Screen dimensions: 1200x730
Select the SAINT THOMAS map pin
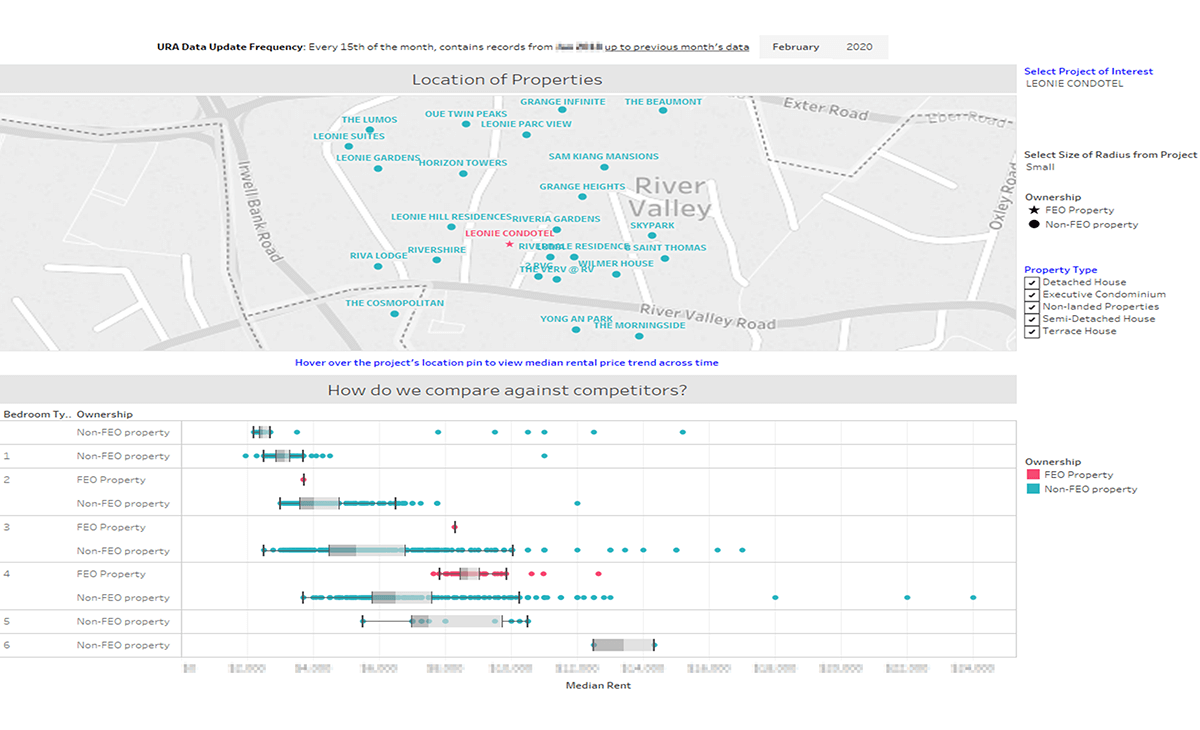(665, 258)
